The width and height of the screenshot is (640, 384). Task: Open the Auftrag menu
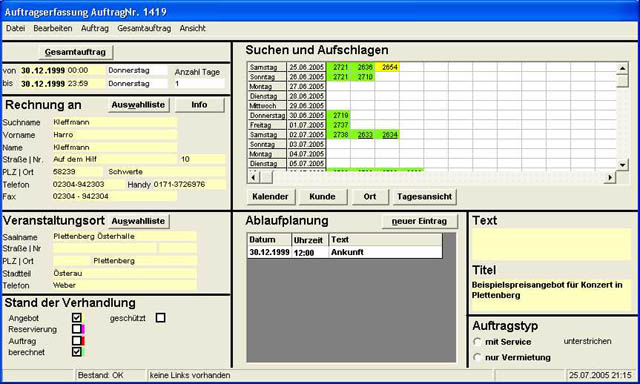point(95,28)
